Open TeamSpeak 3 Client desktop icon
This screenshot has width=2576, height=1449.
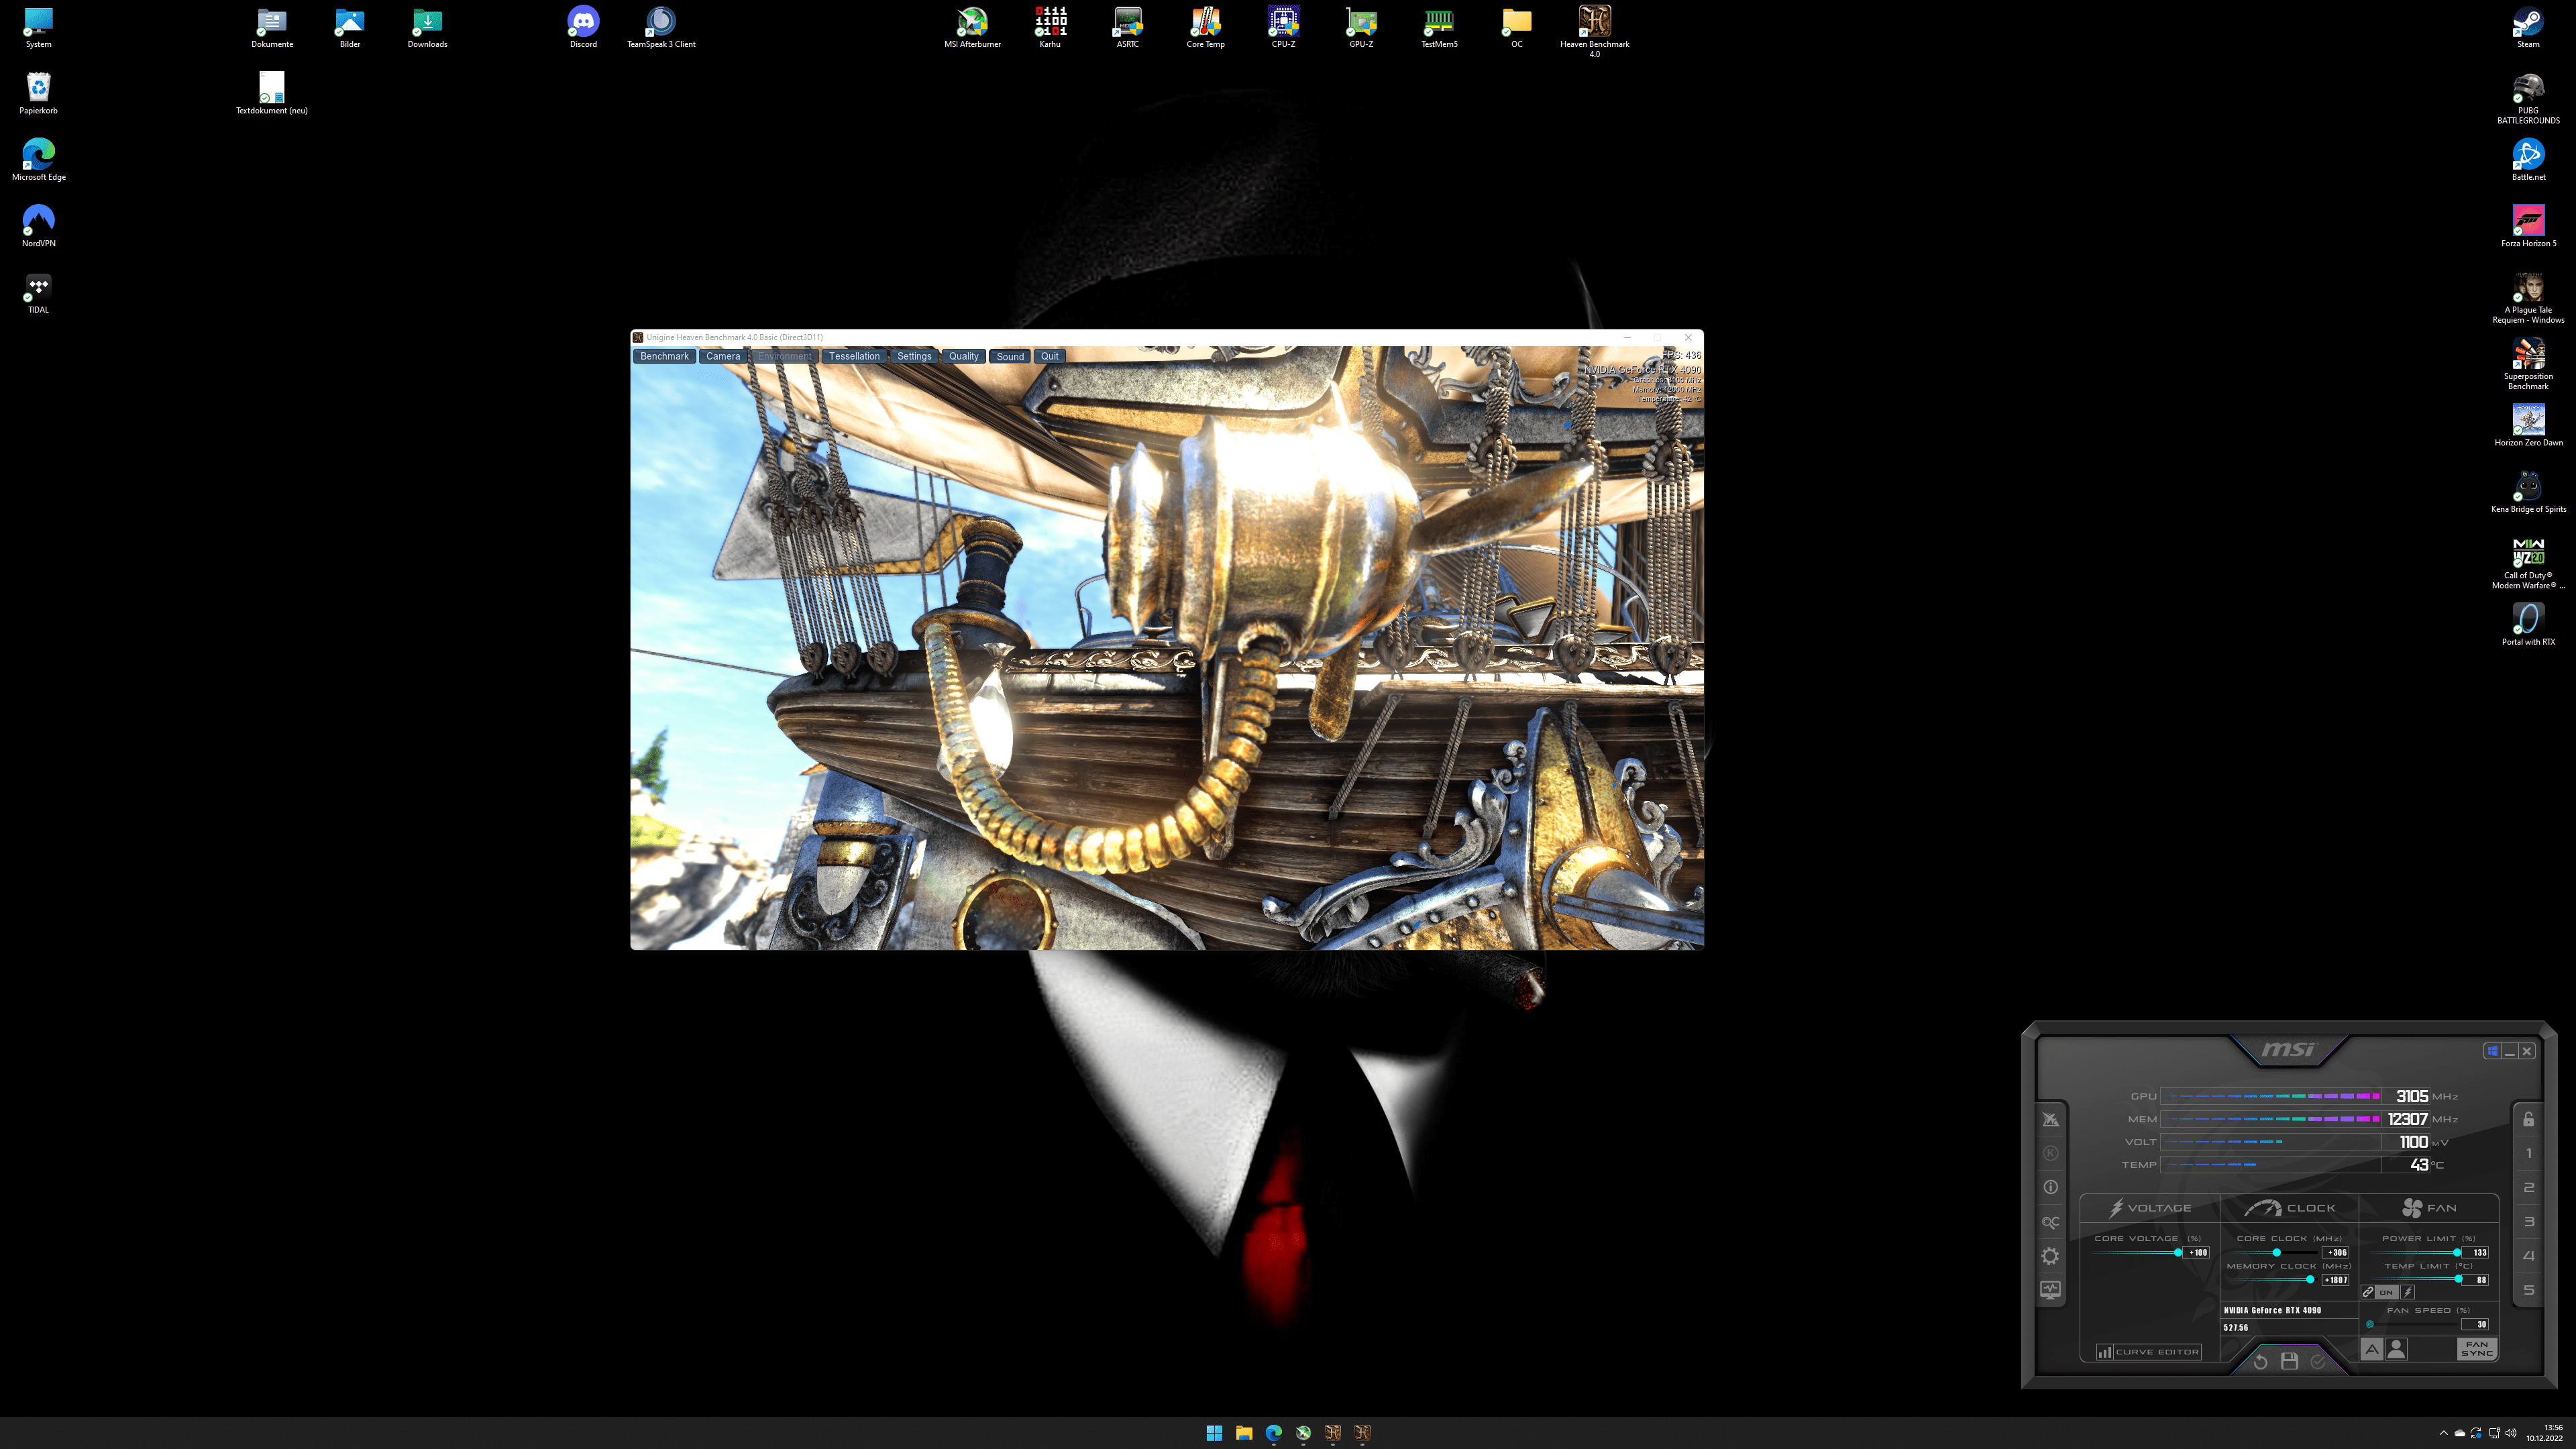(661, 27)
